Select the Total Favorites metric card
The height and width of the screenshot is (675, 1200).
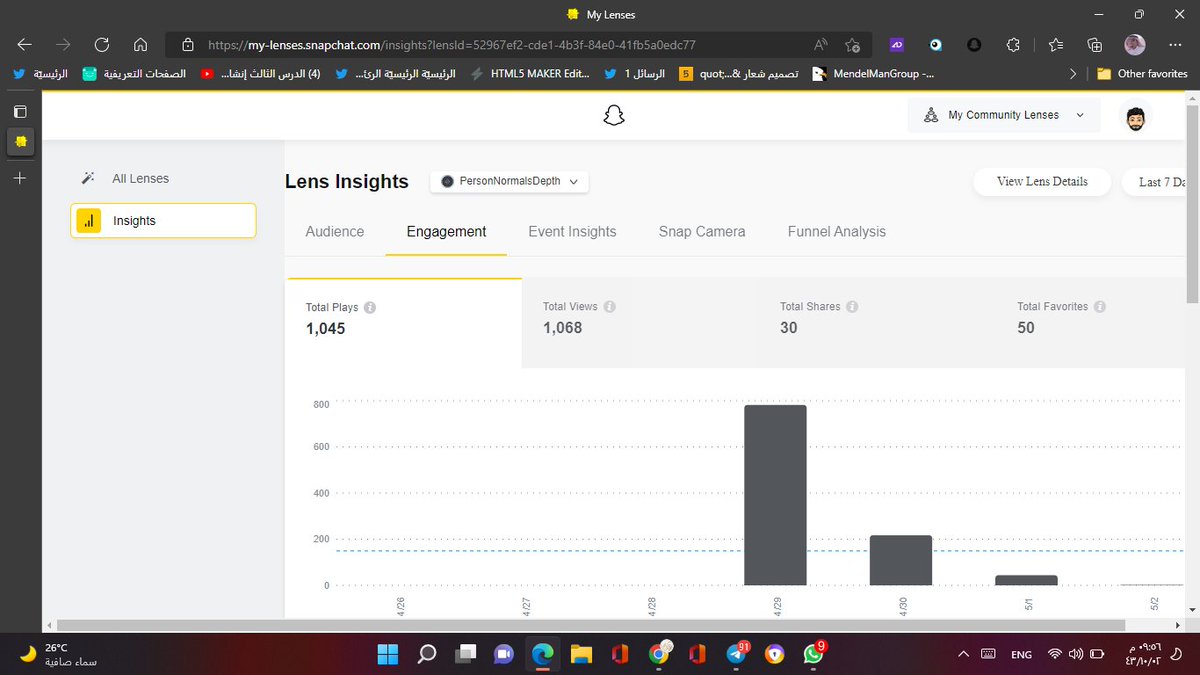tap(1092, 322)
